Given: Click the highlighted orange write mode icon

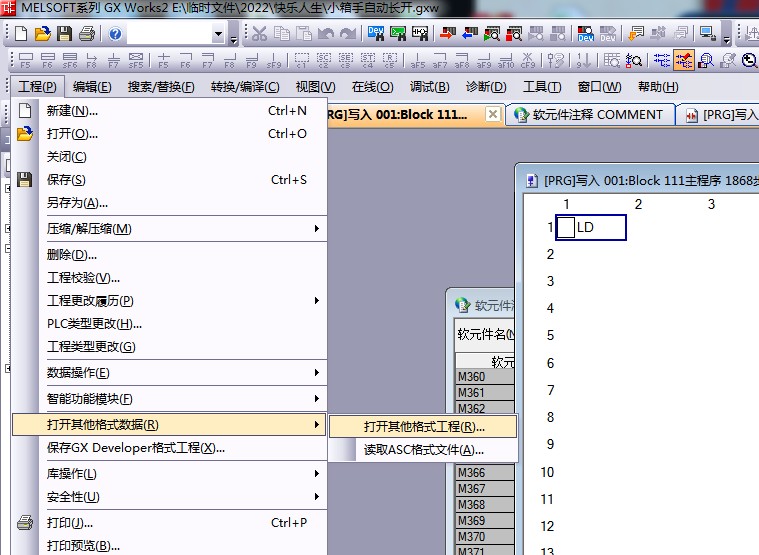Looking at the screenshot, I should 683,60.
